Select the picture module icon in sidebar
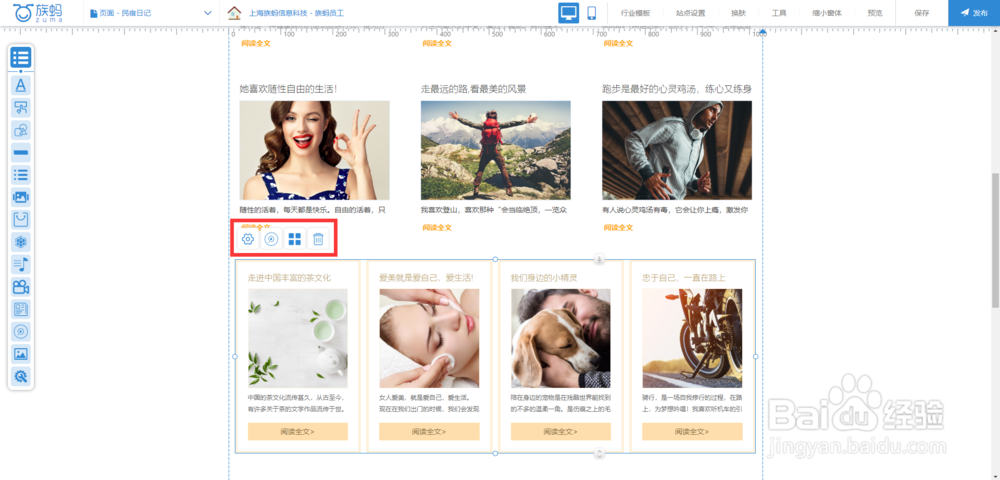 [21, 354]
